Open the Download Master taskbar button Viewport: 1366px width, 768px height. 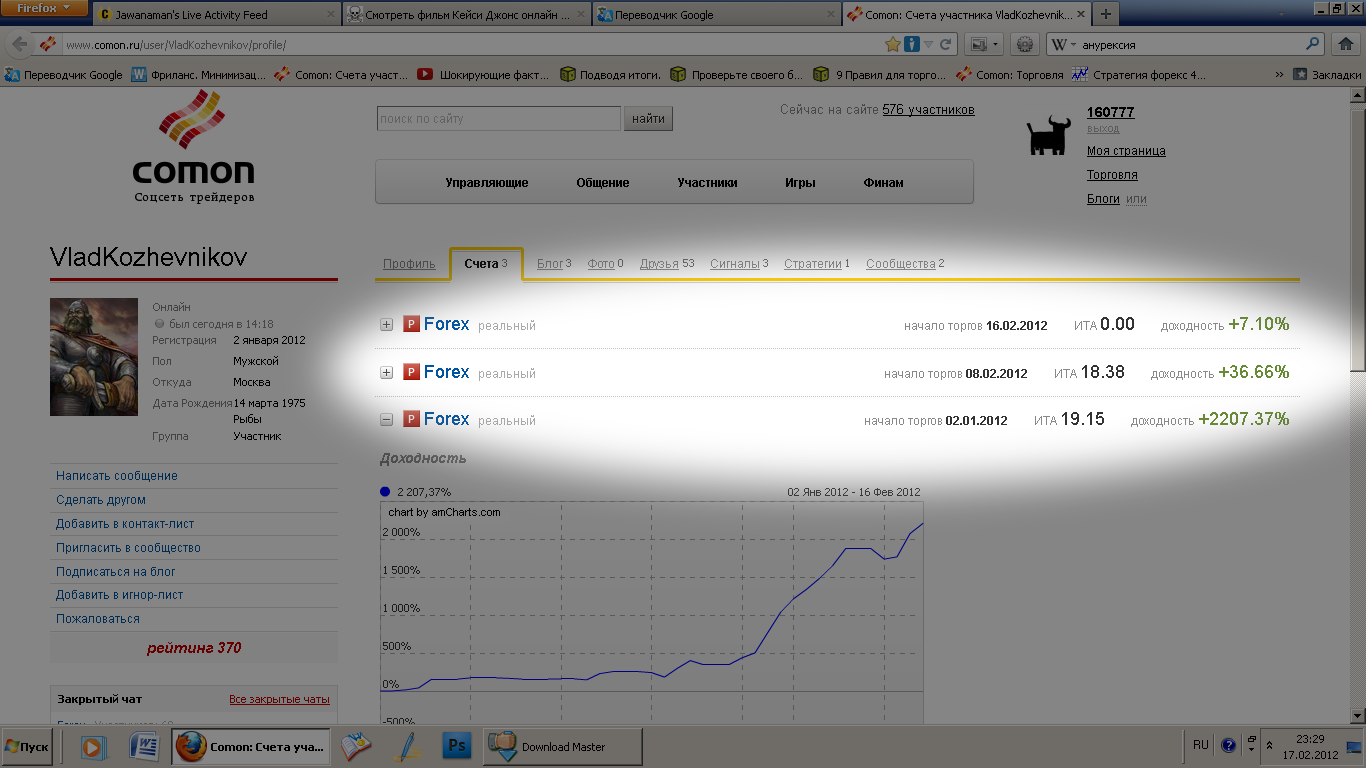[x=562, y=747]
